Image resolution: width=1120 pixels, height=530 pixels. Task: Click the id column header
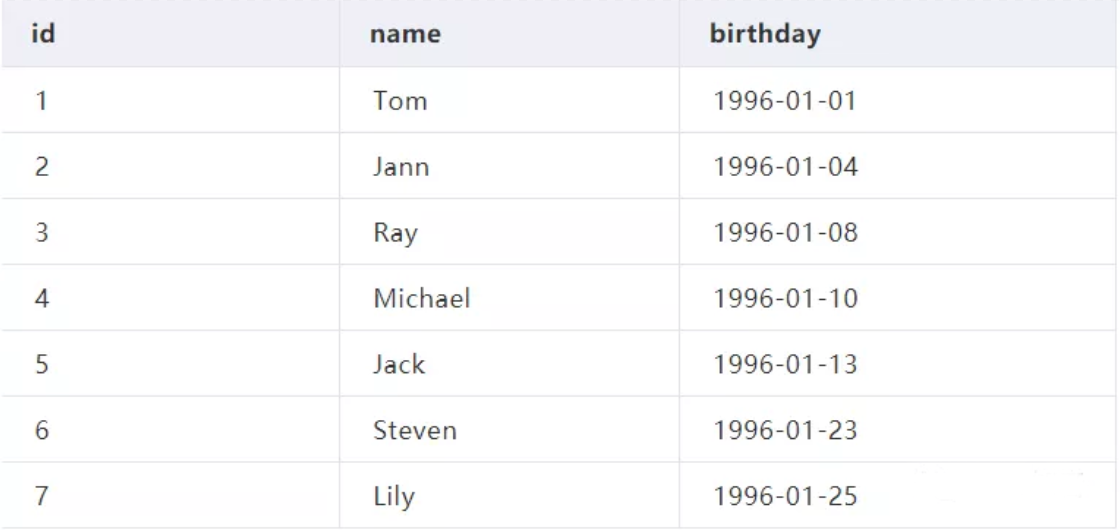pyautogui.click(x=43, y=34)
